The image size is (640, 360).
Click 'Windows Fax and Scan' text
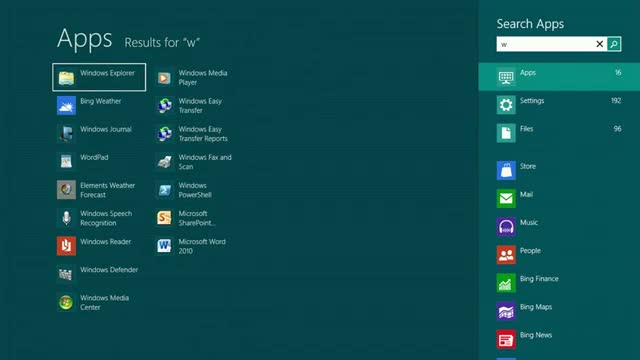coord(205,162)
